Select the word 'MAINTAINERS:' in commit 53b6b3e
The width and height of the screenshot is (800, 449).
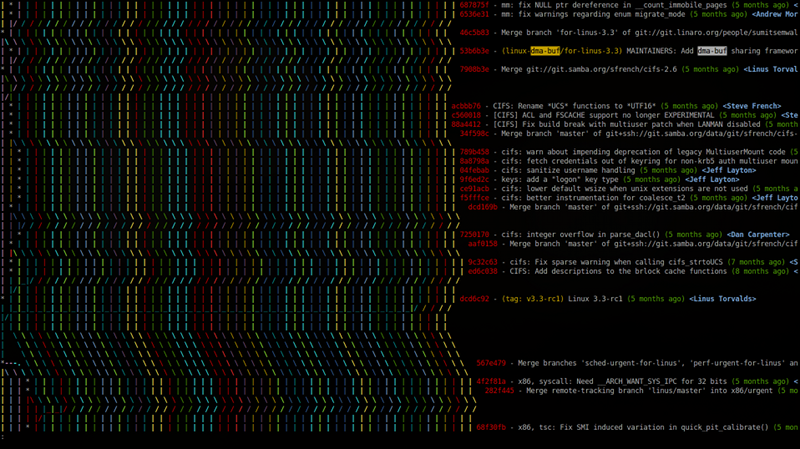pyautogui.click(x=651, y=51)
